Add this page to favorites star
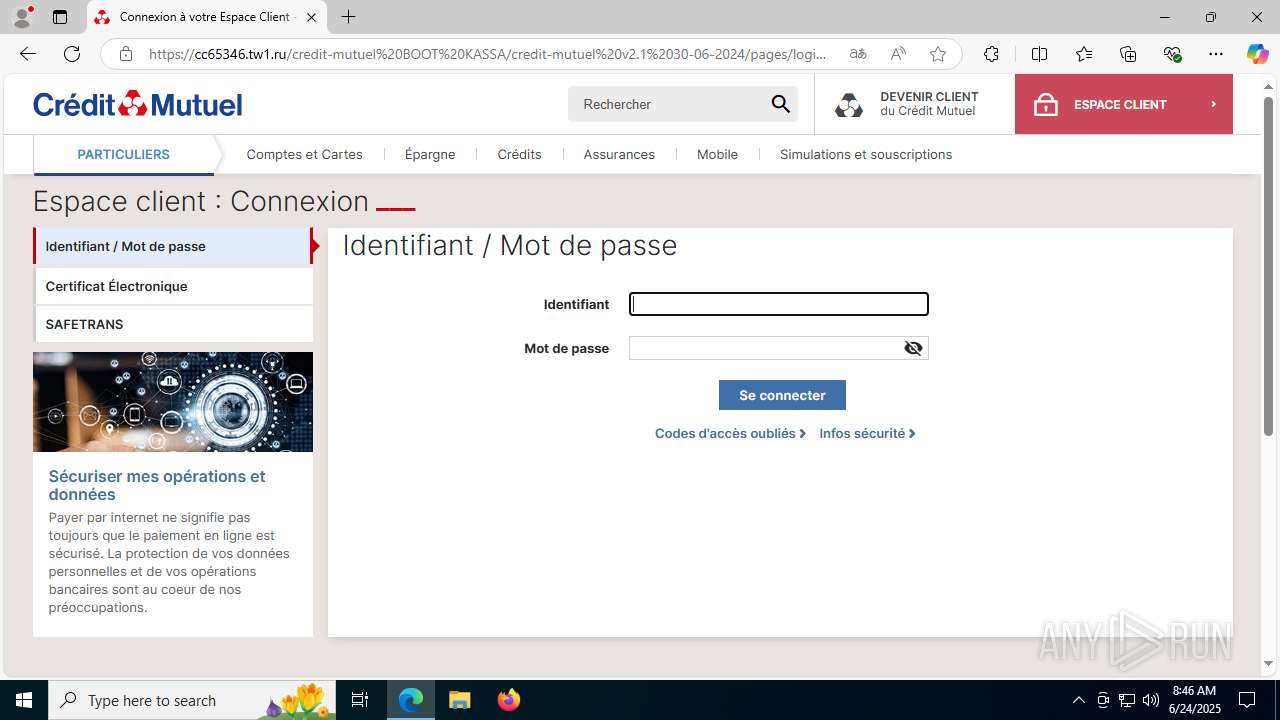1280x720 pixels. coord(938,54)
